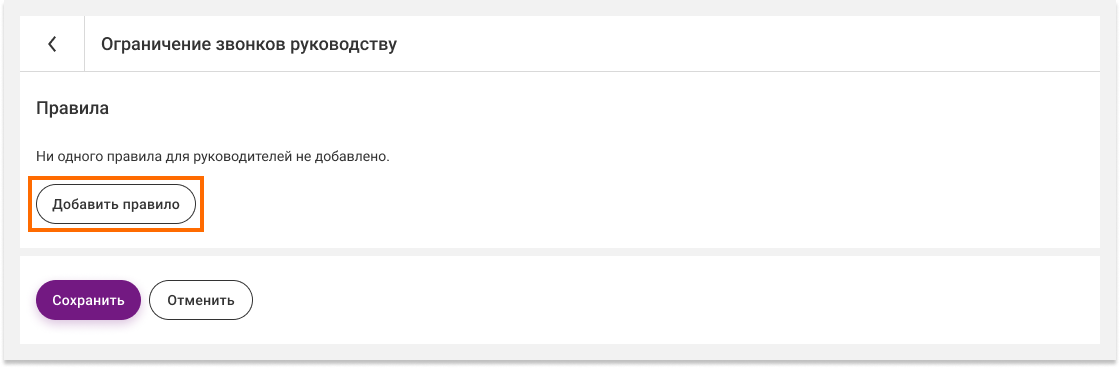
Task: Confirm settings by clicking Сохранить
Action: coord(89,300)
